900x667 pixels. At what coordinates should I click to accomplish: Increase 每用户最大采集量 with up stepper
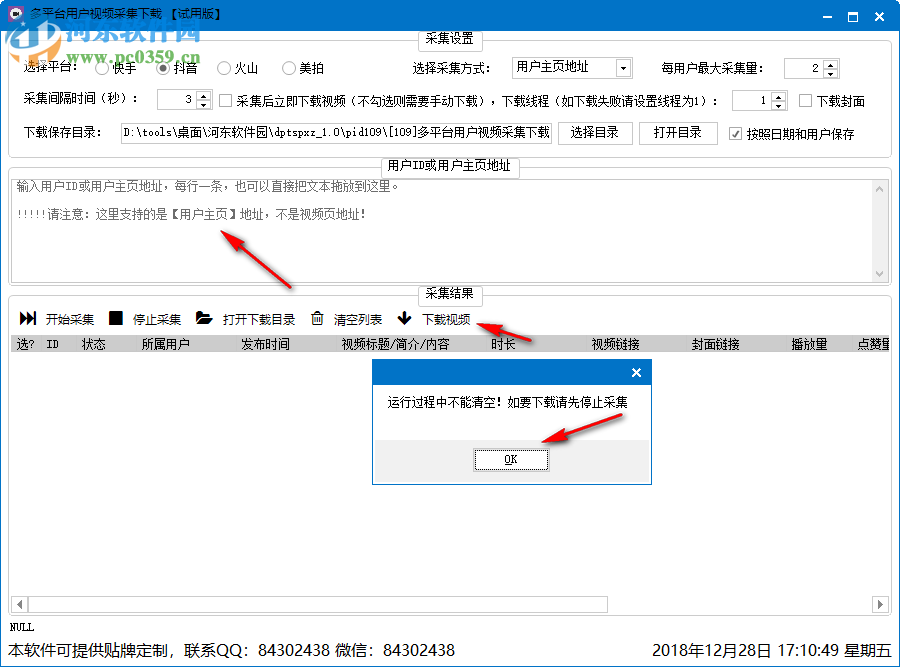pos(828,64)
